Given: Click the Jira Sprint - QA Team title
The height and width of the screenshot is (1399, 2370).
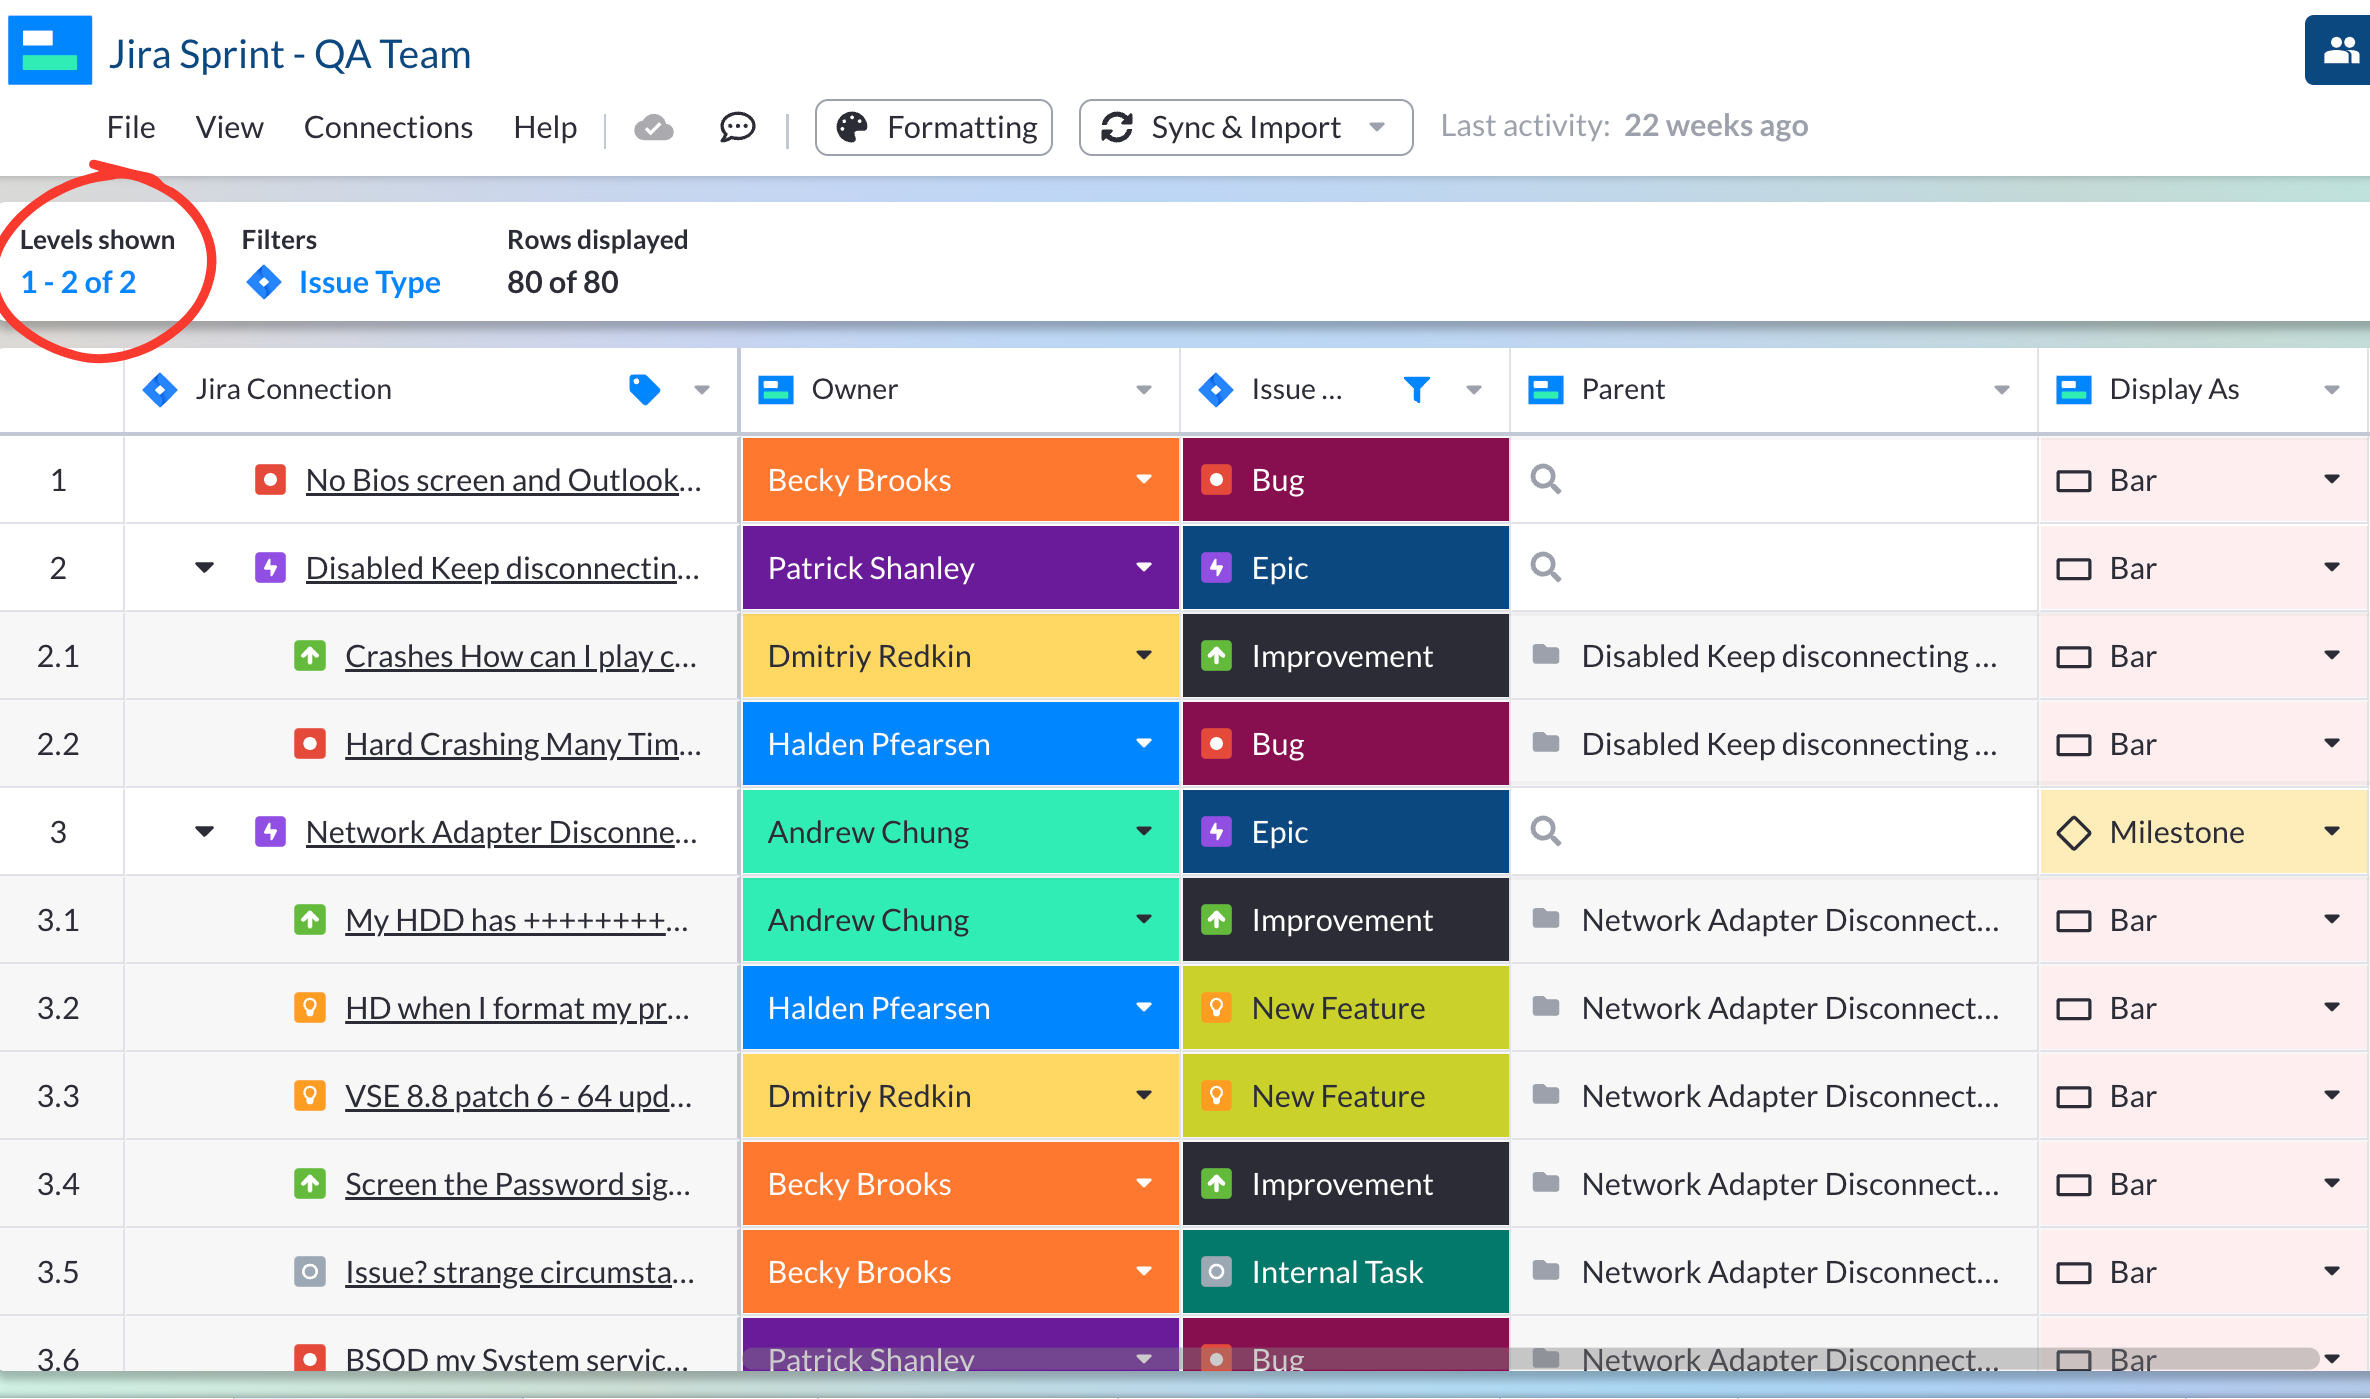Looking at the screenshot, I should (290, 54).
